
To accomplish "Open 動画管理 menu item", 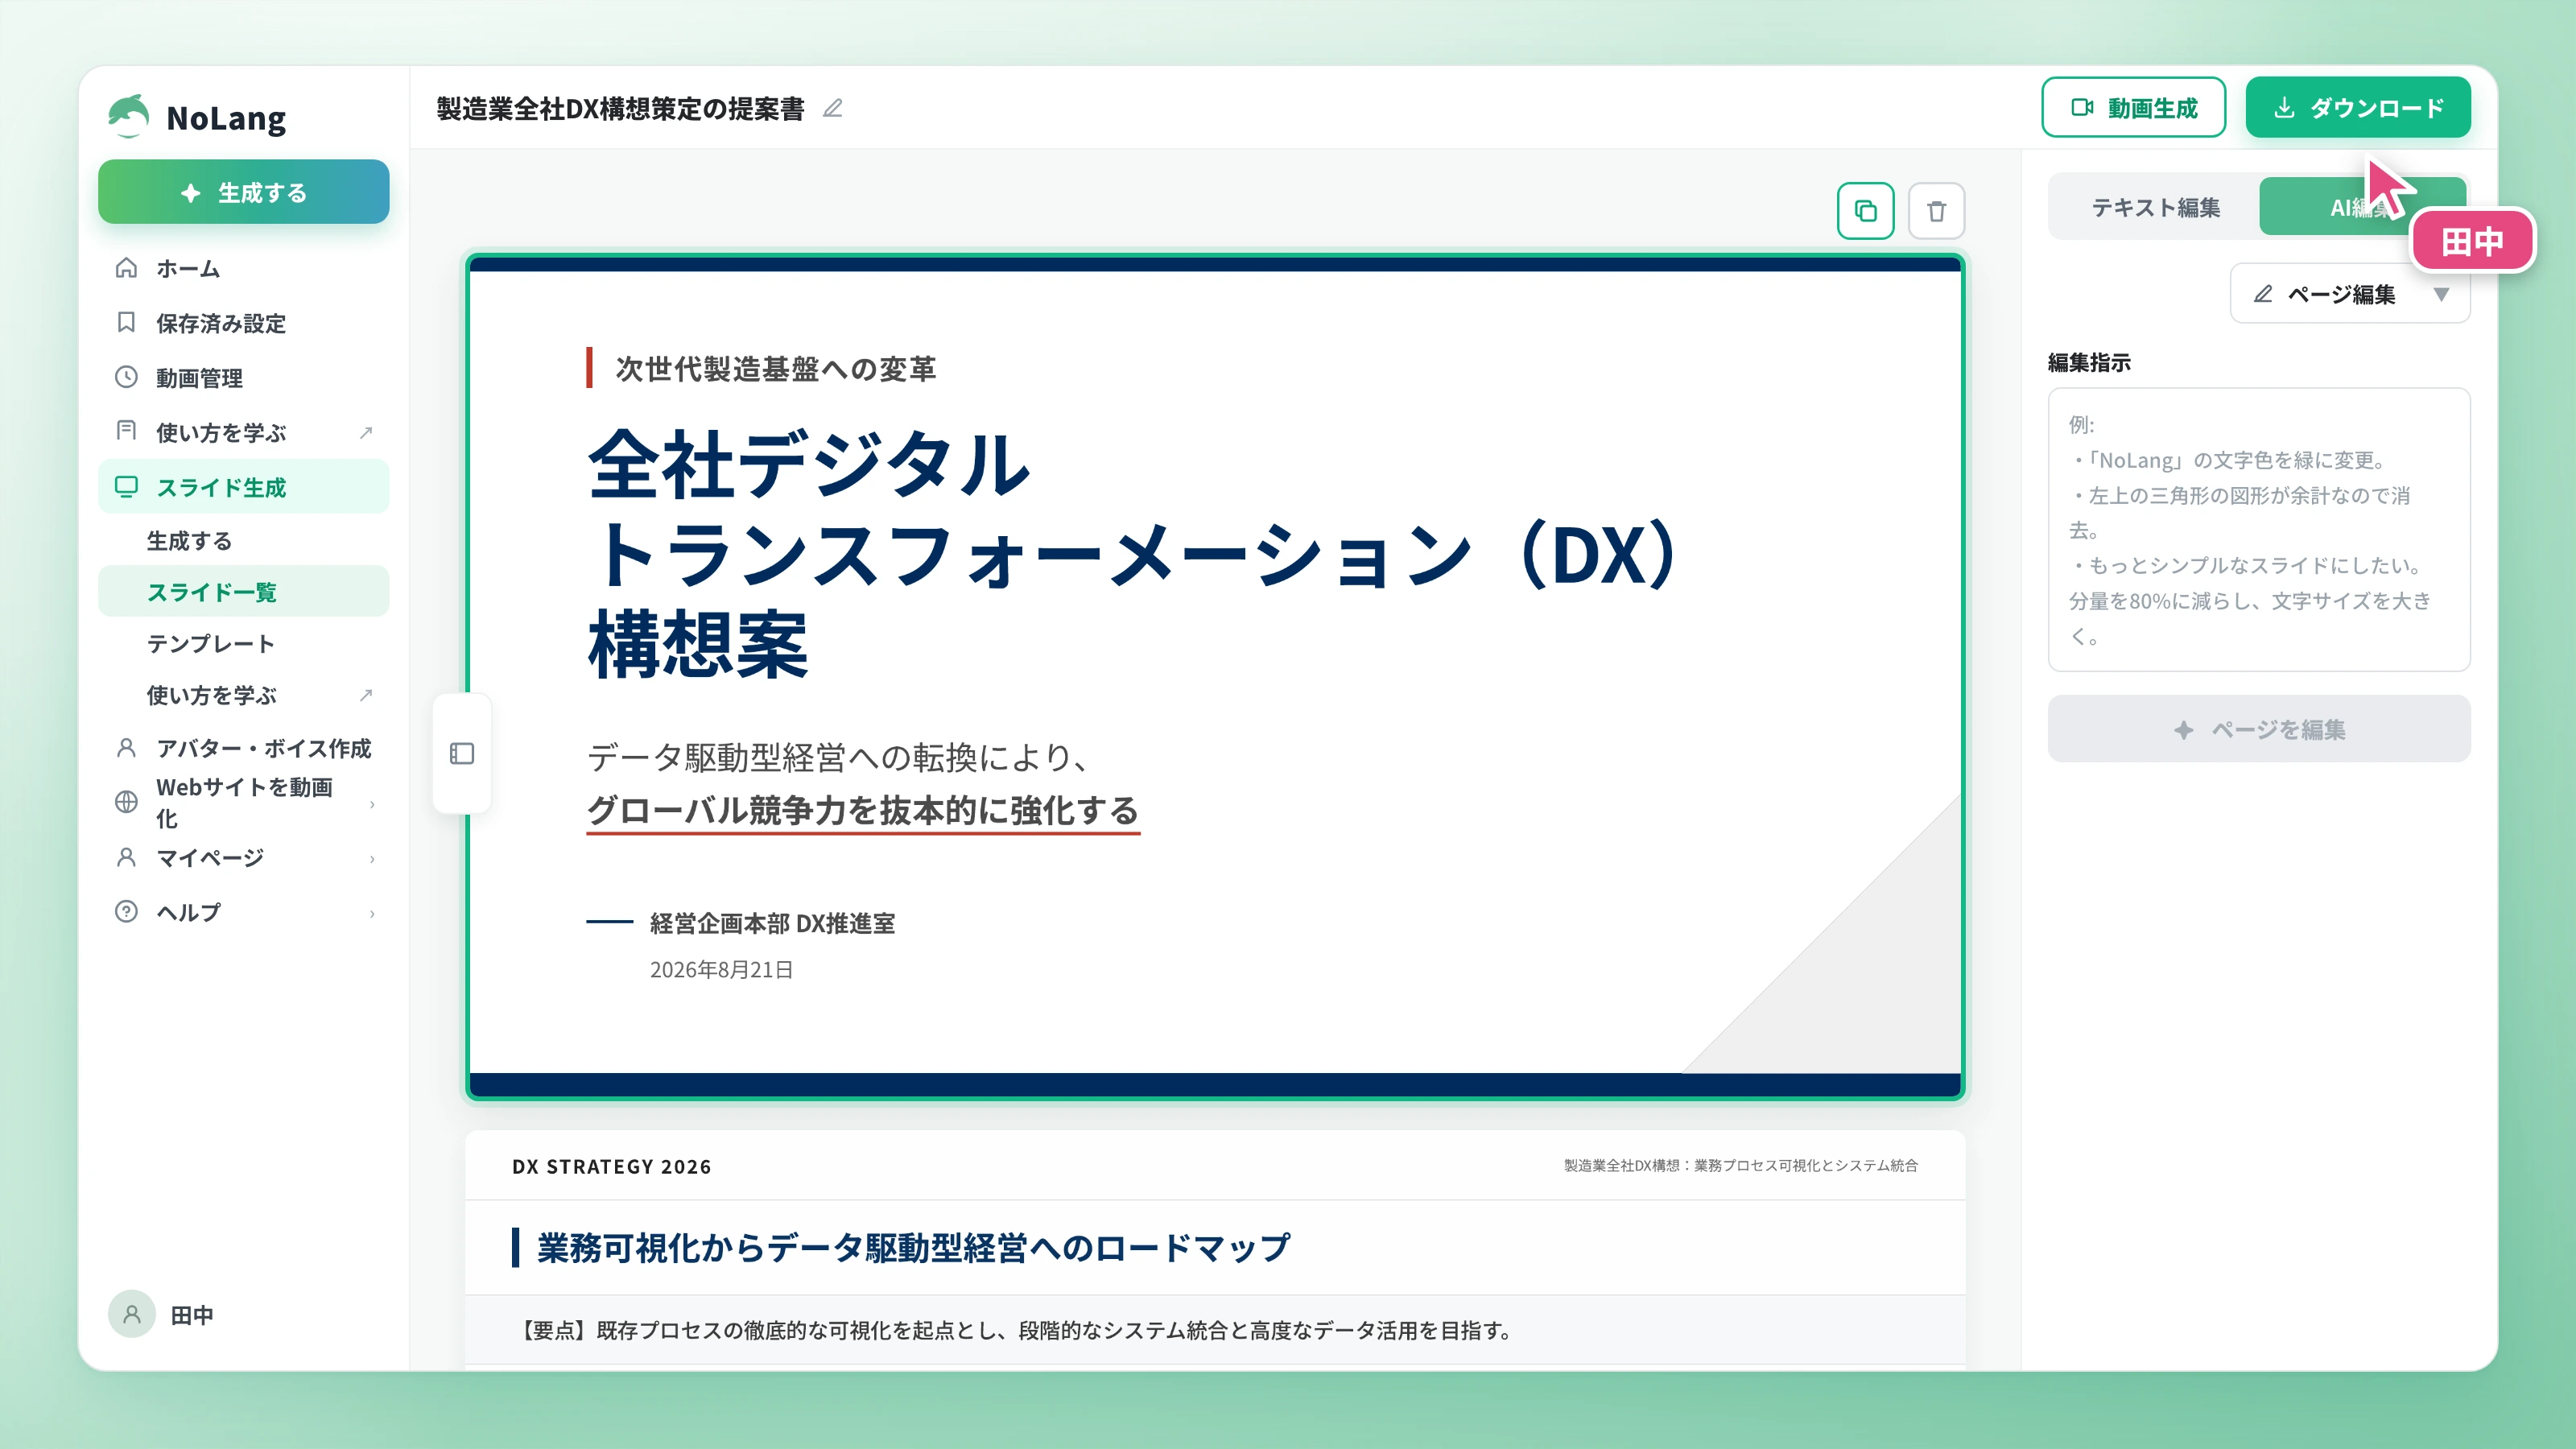I will coord(243,378).
